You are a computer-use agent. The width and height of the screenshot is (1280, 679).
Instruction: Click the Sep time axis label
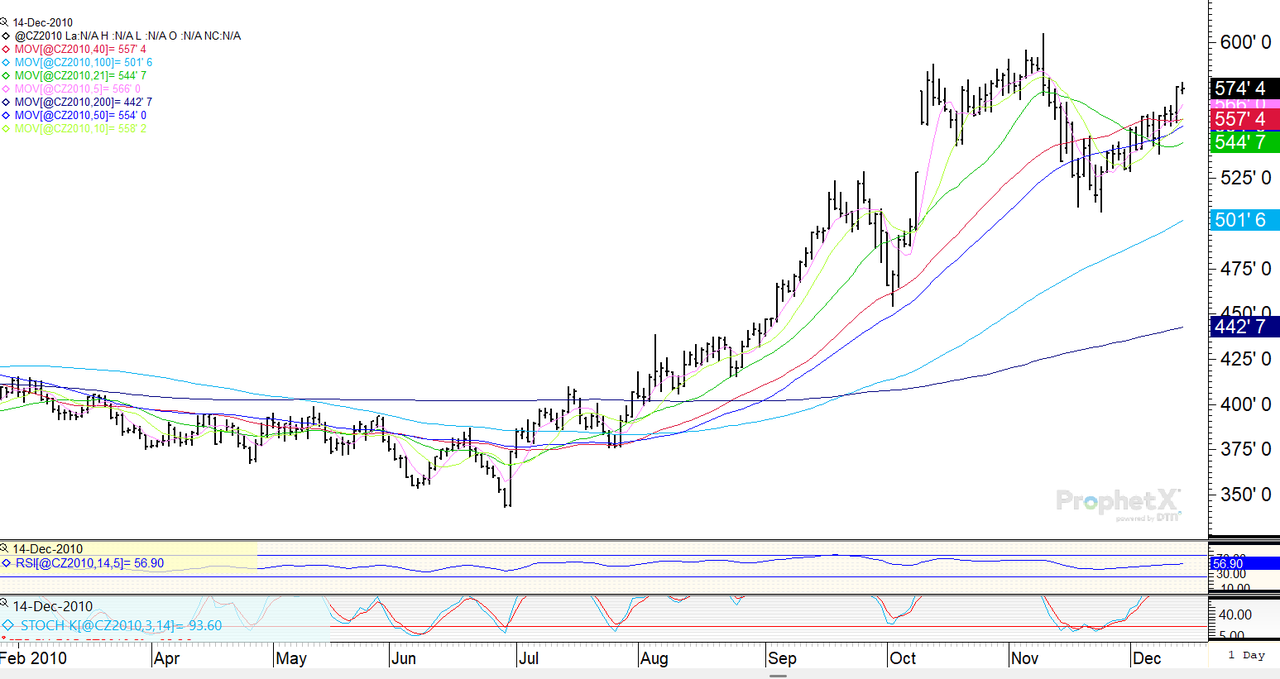pos(783,659)
